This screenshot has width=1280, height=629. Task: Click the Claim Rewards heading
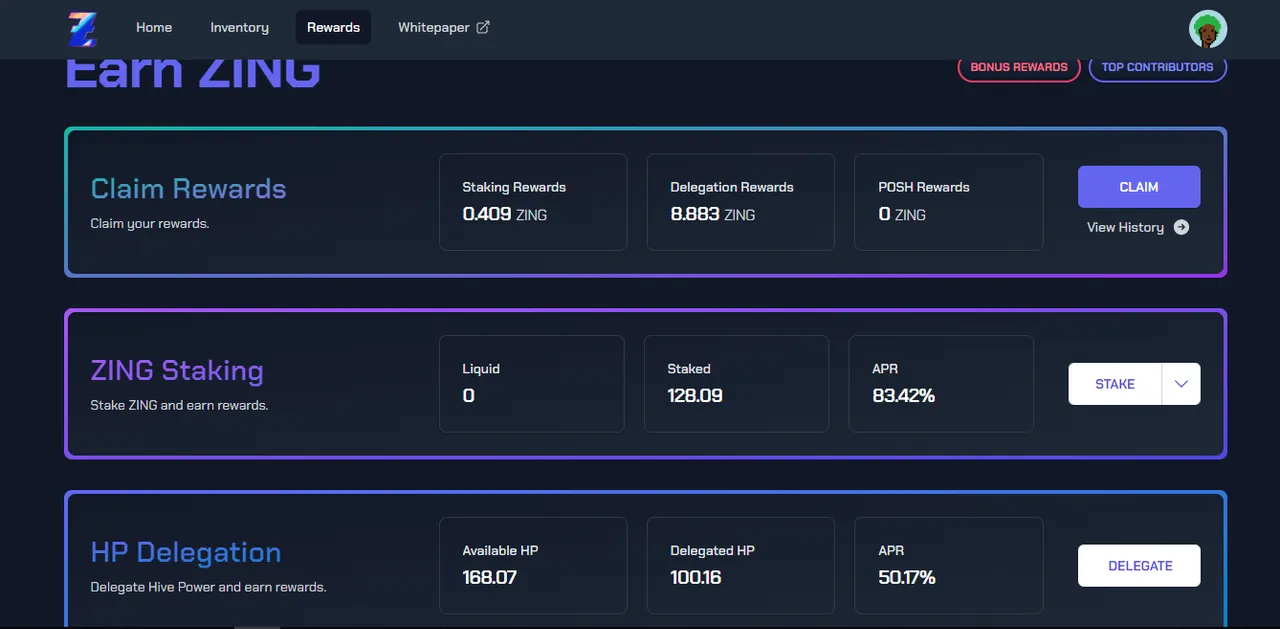point(188,189)
